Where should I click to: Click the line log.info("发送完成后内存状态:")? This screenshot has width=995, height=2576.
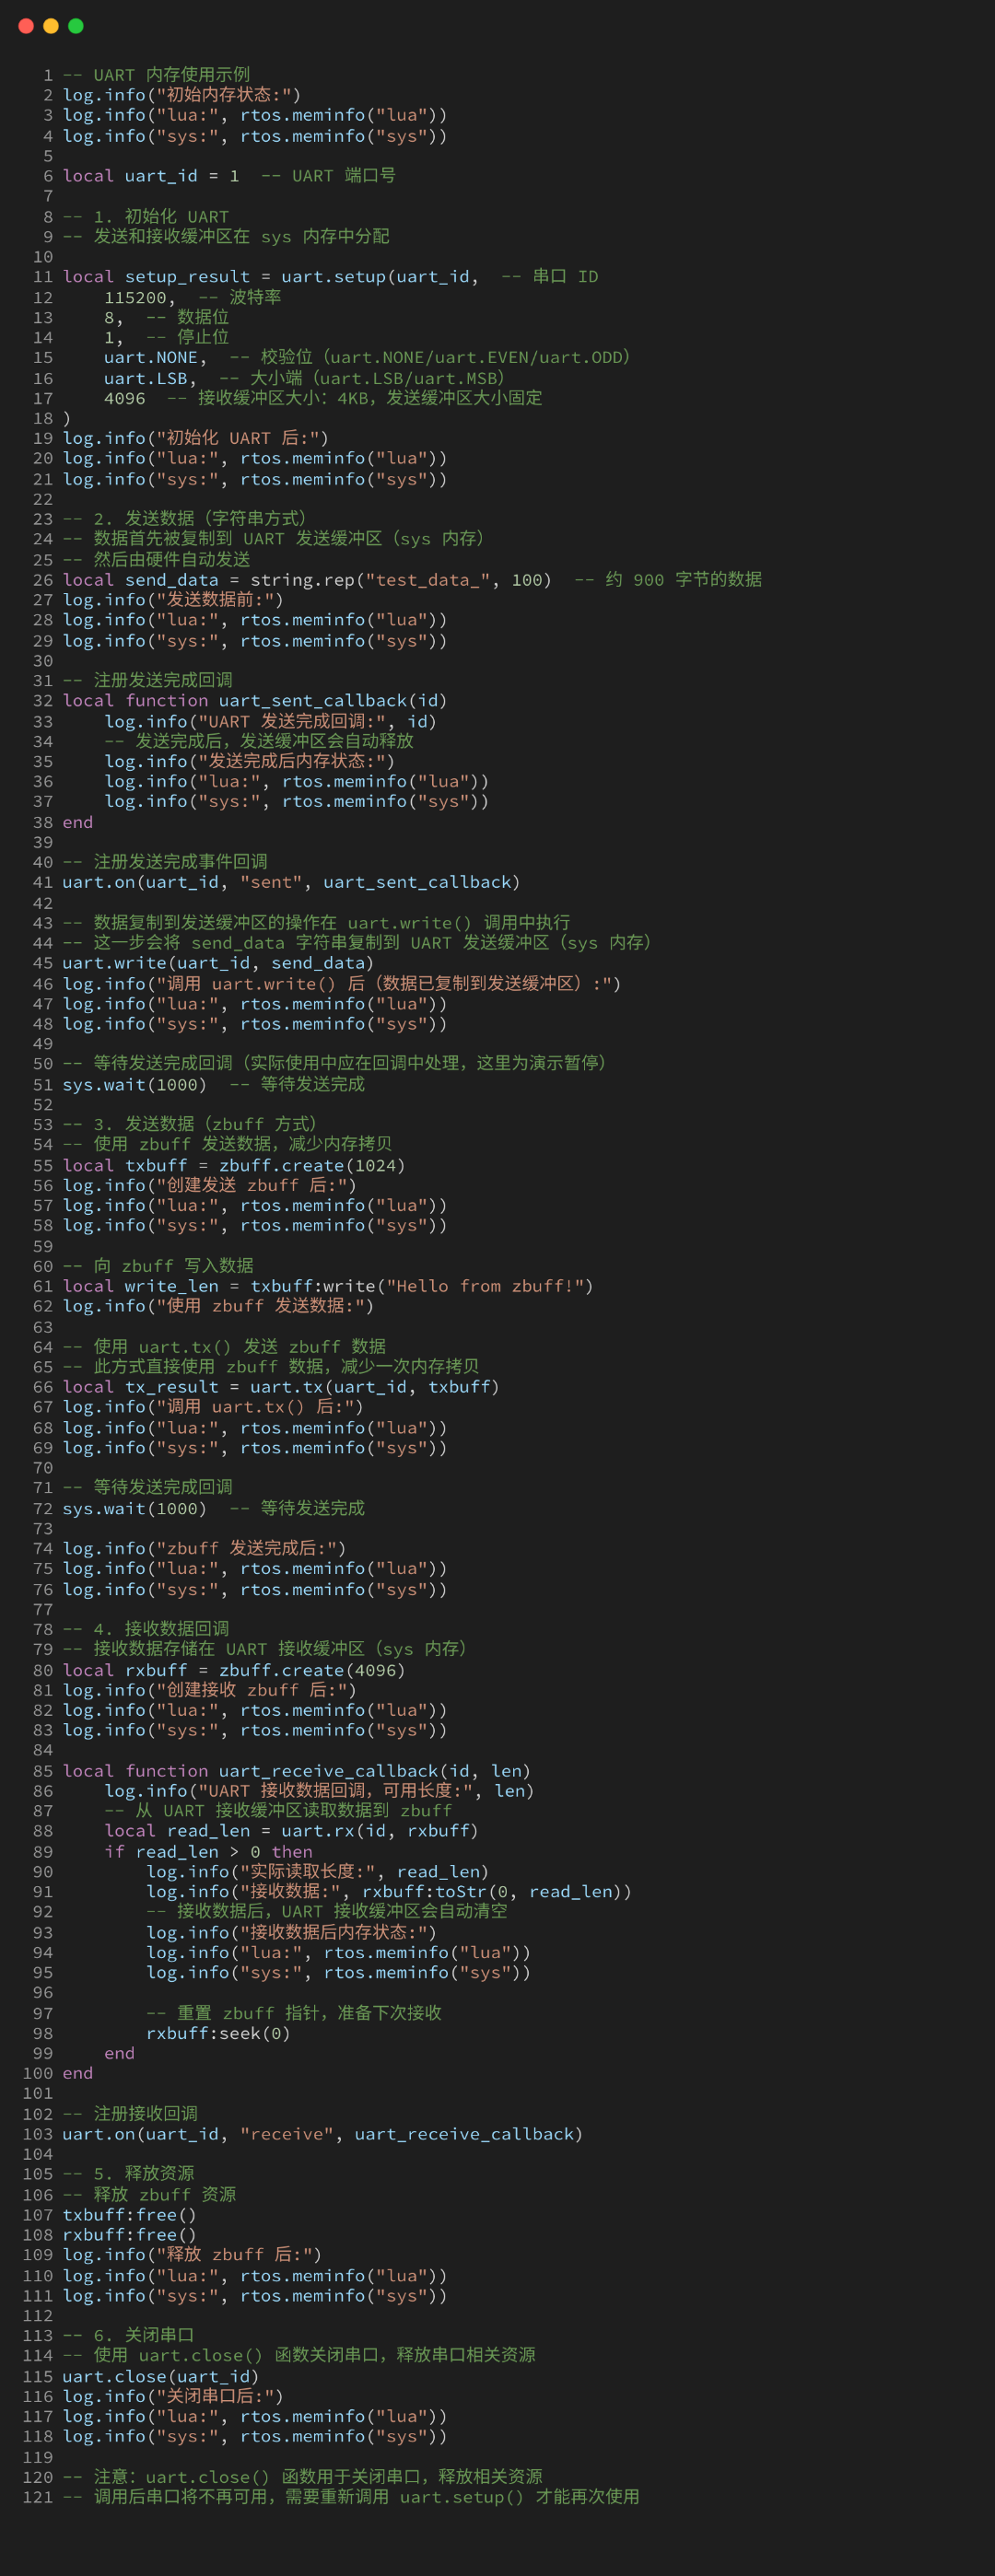pyautogui.click(x=250, y=761)
